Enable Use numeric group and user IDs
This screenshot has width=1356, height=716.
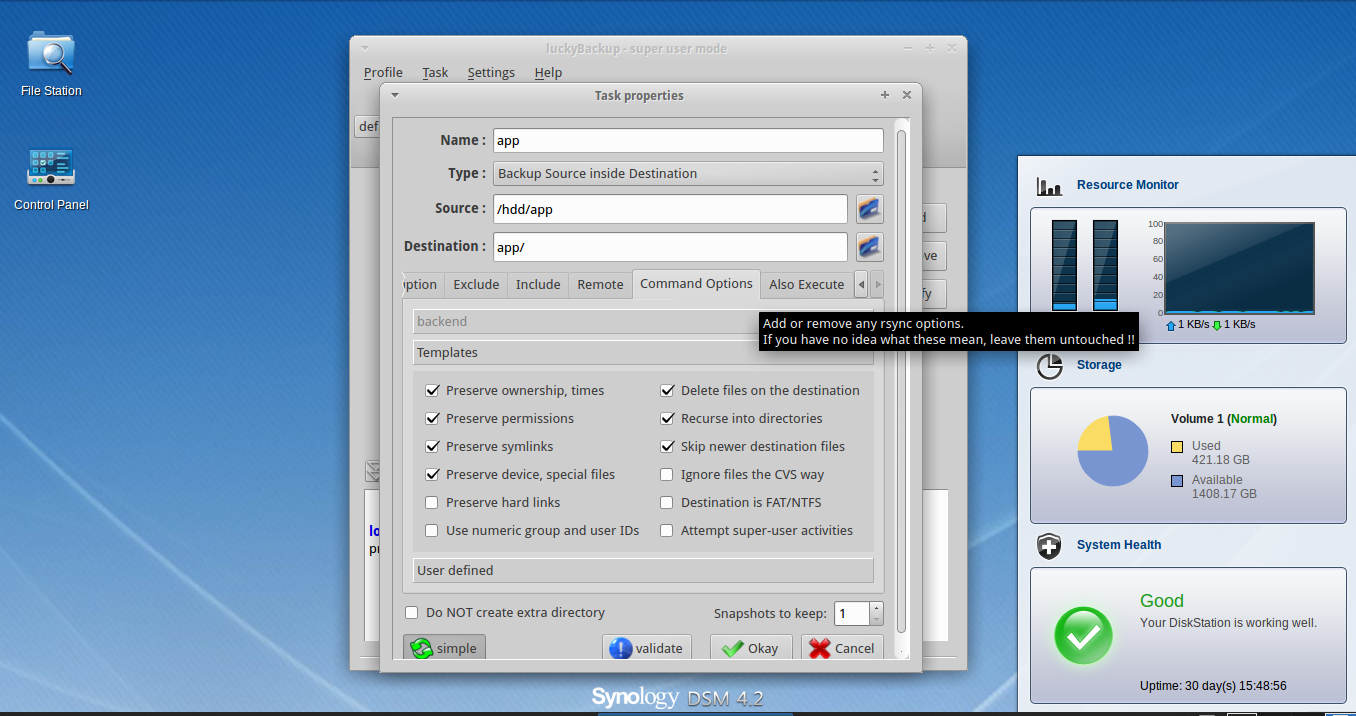coord(432,530)
